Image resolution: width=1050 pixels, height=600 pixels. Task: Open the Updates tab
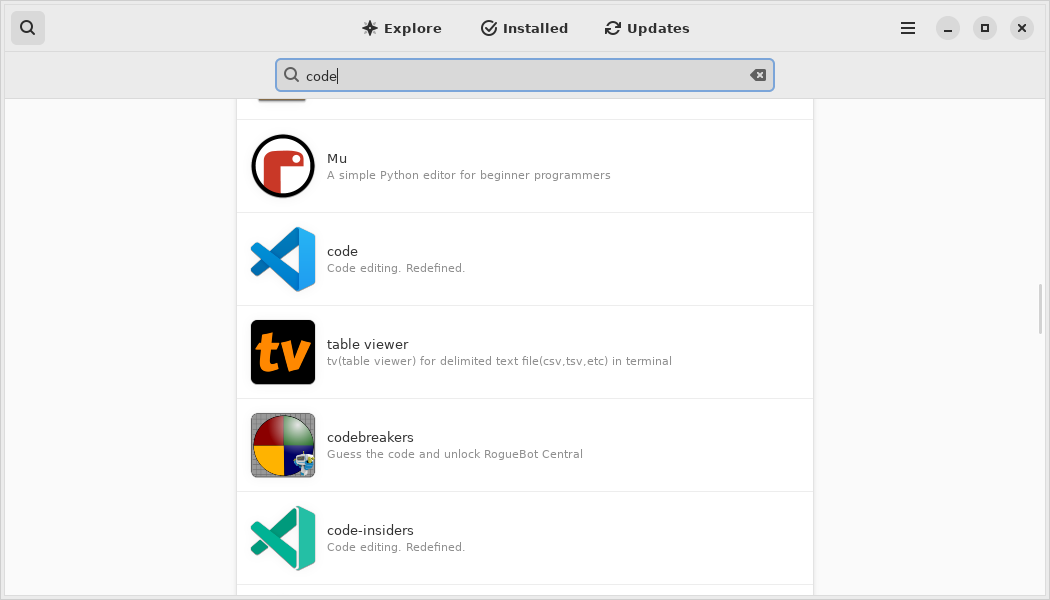pyautogui.click(x=647, y=28)
